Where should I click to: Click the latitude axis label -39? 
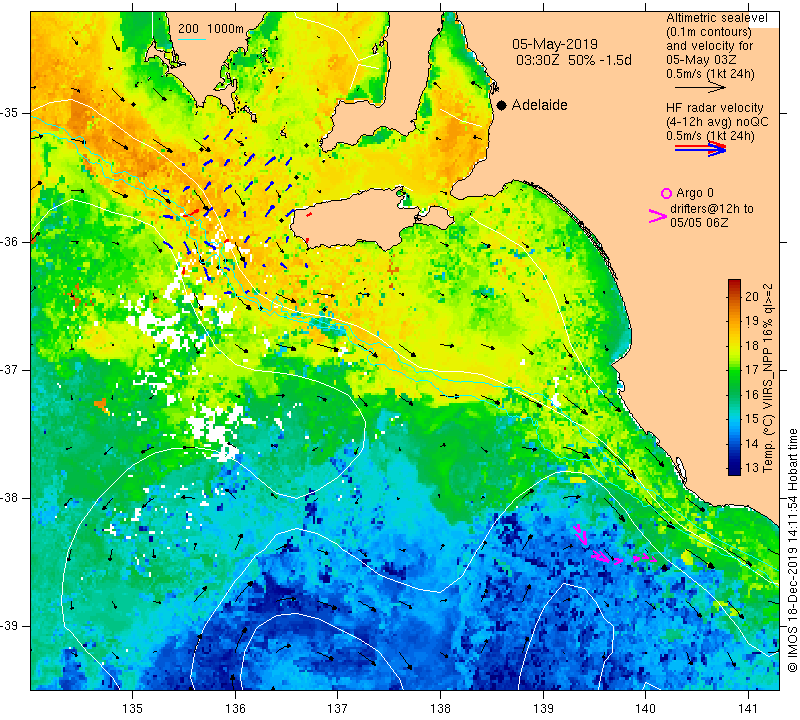(x=9, y=626)
